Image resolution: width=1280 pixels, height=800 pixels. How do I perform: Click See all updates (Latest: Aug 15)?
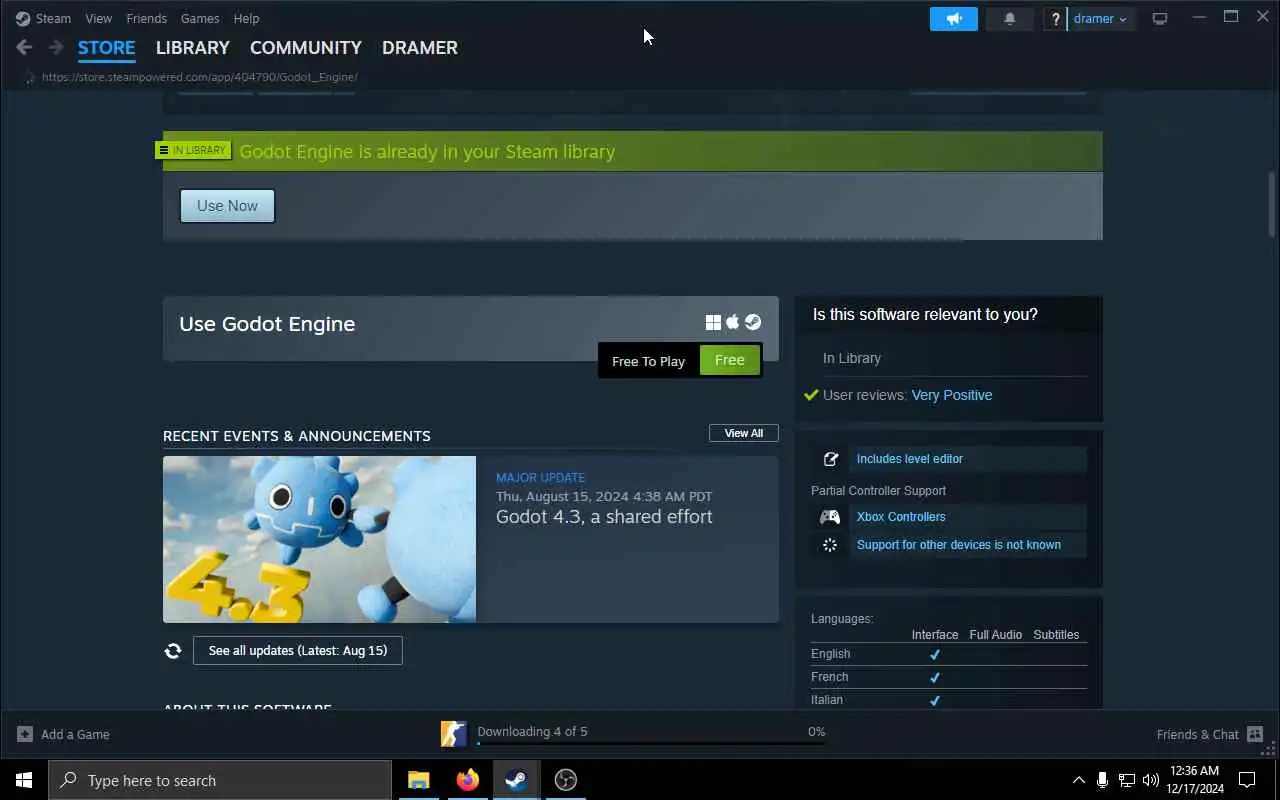tap(298, 651)
